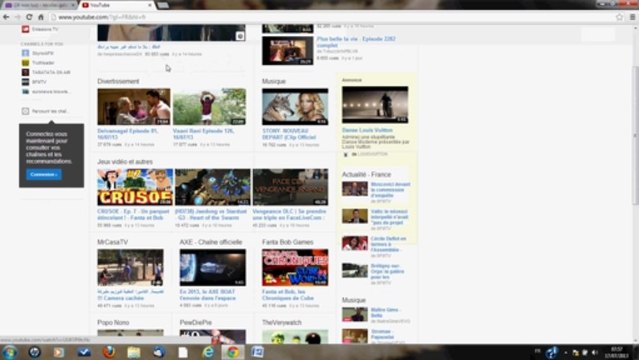Image resolution: width=639 pixels, height=360 pixels.
Task: Open the Vaani Rani Episode title link
Action: click(203, 134)
